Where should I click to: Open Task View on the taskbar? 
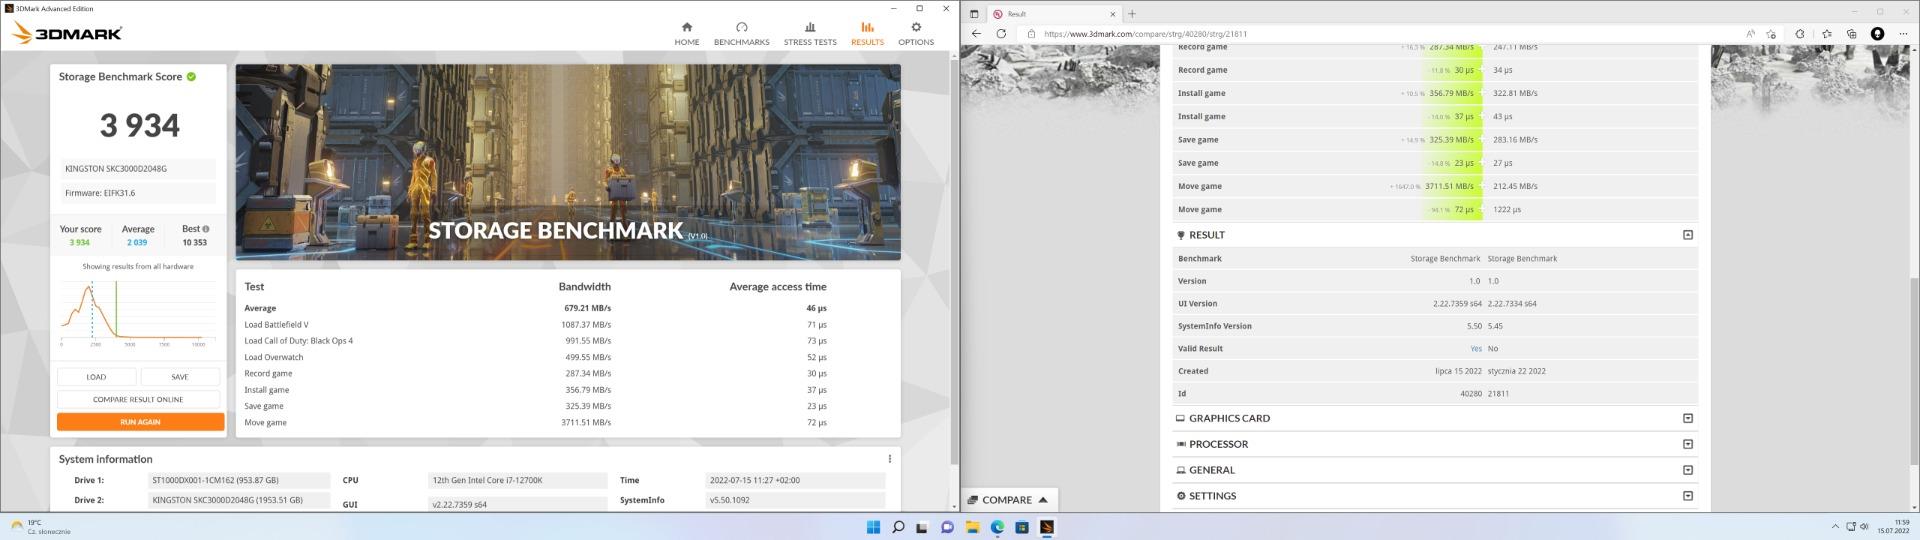pyautogui.click(x=922, y=527)
